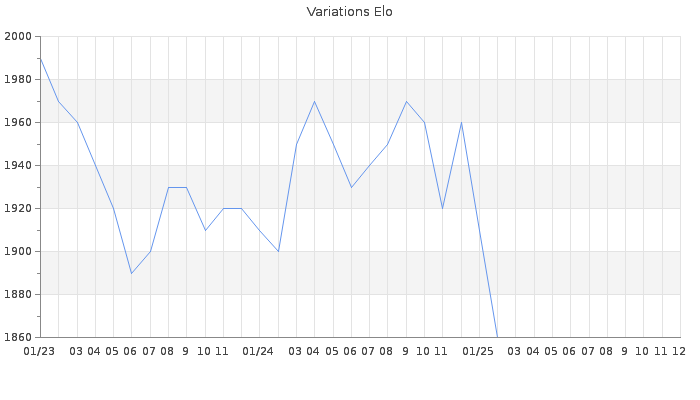Click the 1900 label on the y-axis

pos(18,252)
